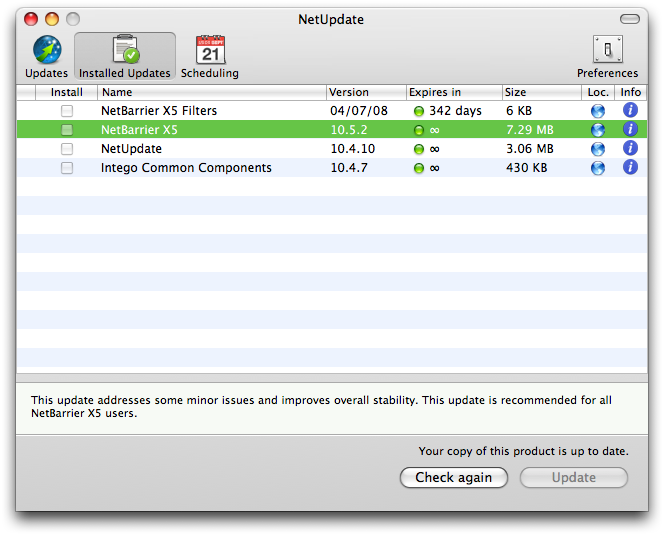
Task: Click location globe for NetBarrier X5 row
Action: tap(598, 130)
